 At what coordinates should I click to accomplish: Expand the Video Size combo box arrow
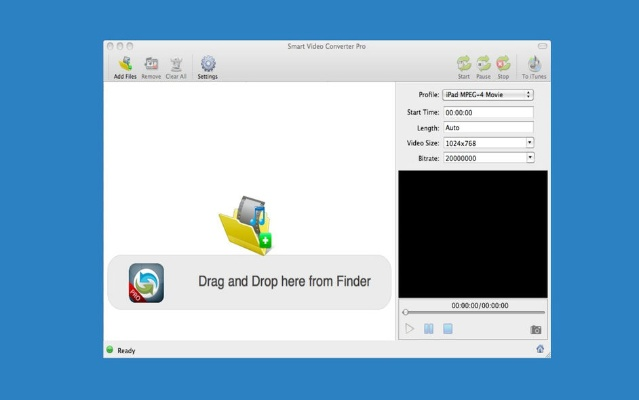(x=529, y=143)
